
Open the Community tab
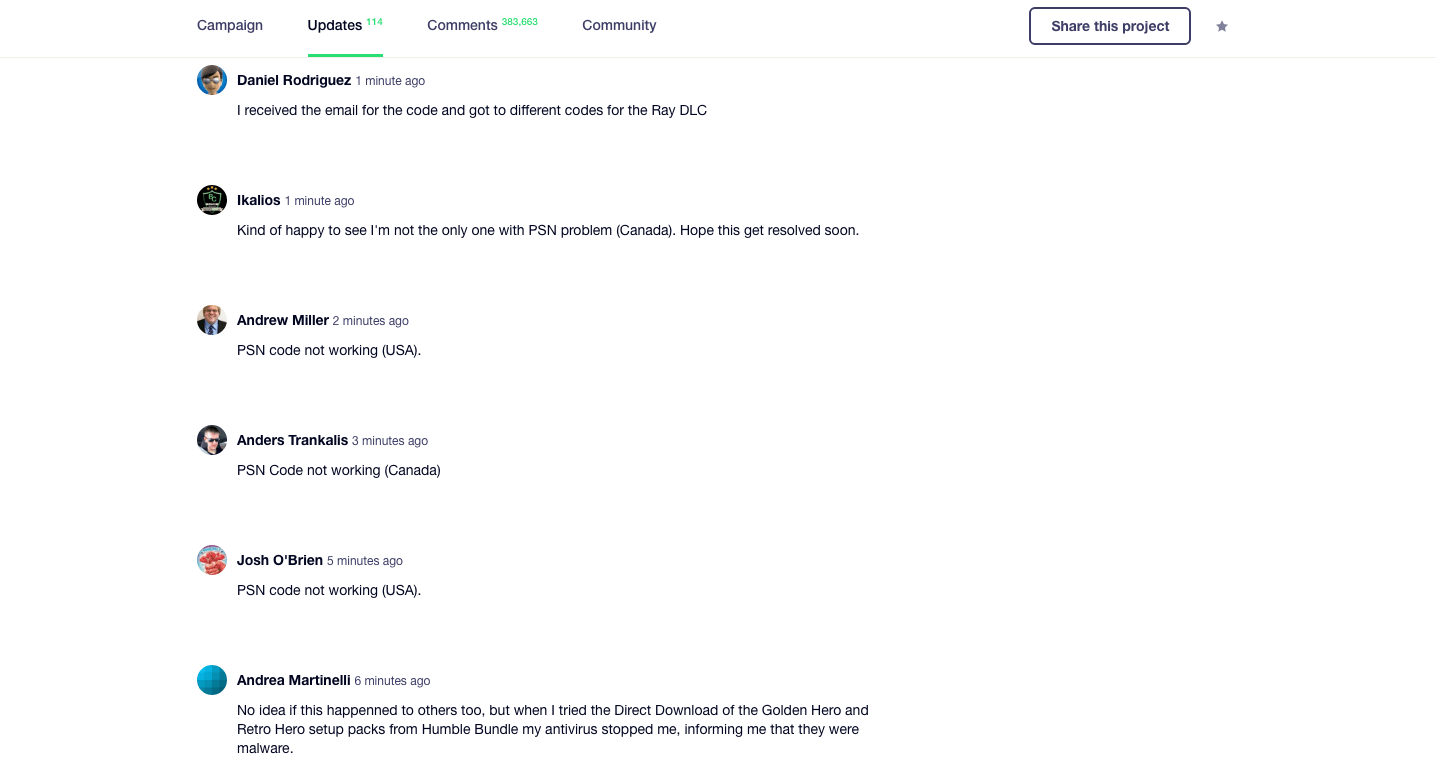[619, 25]
